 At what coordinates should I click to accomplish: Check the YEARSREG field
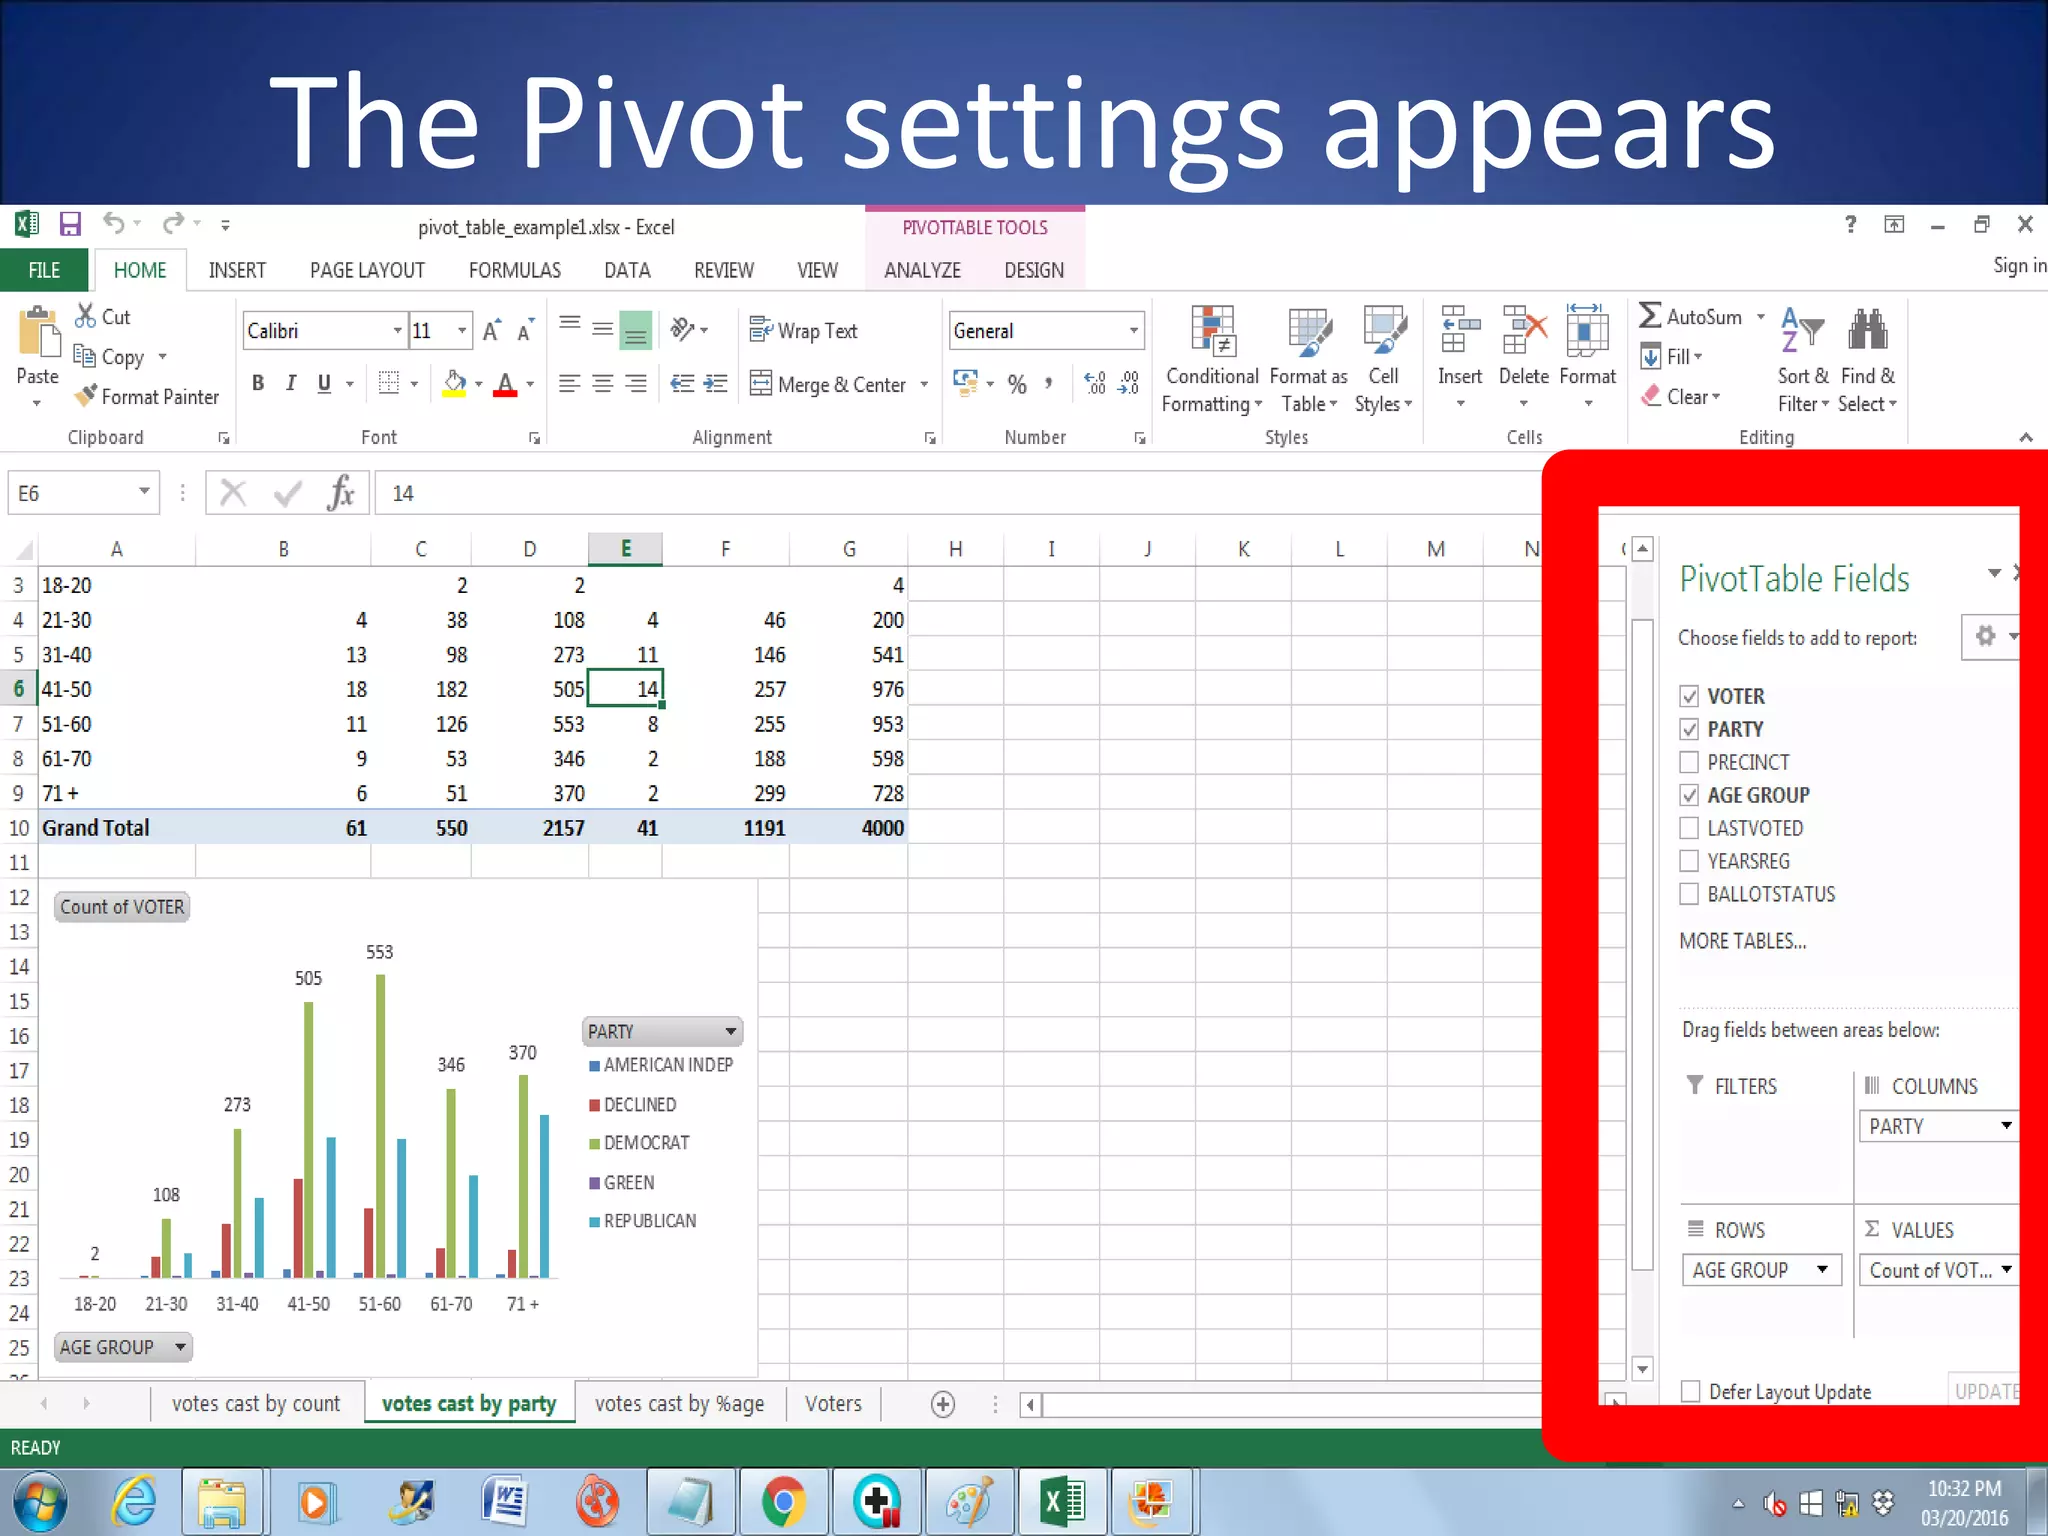1689,861
